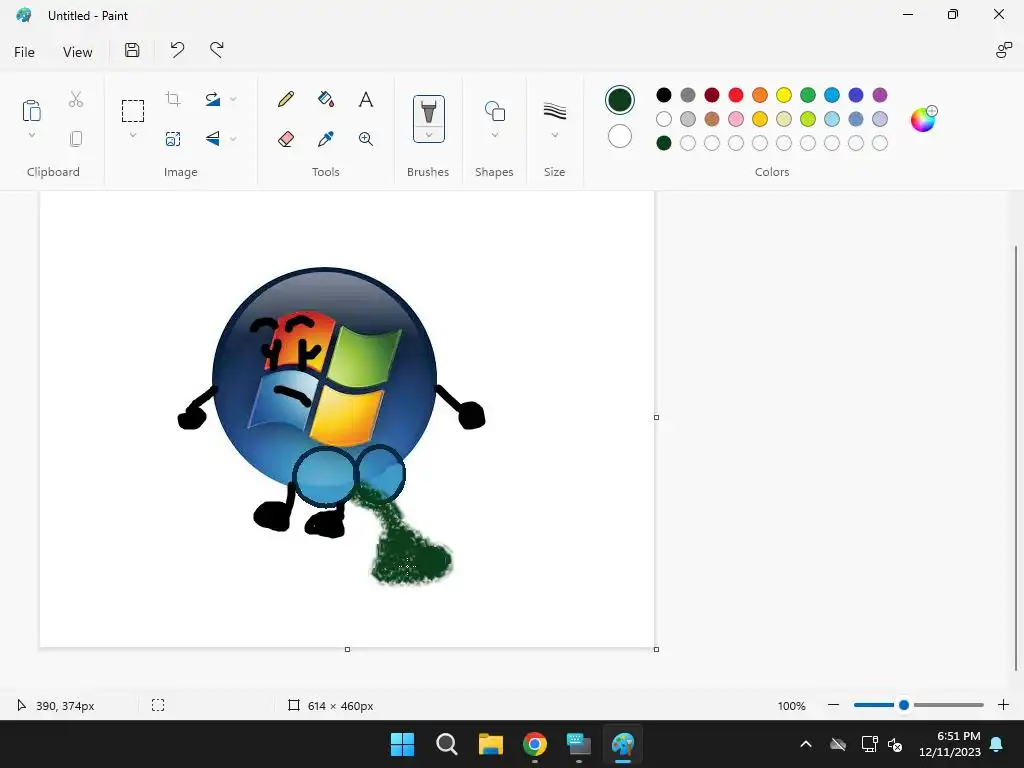This screenshot has height=768, width=1024.
Task: Select Color 1 dark green circle
Action: (x=620, y=100)
